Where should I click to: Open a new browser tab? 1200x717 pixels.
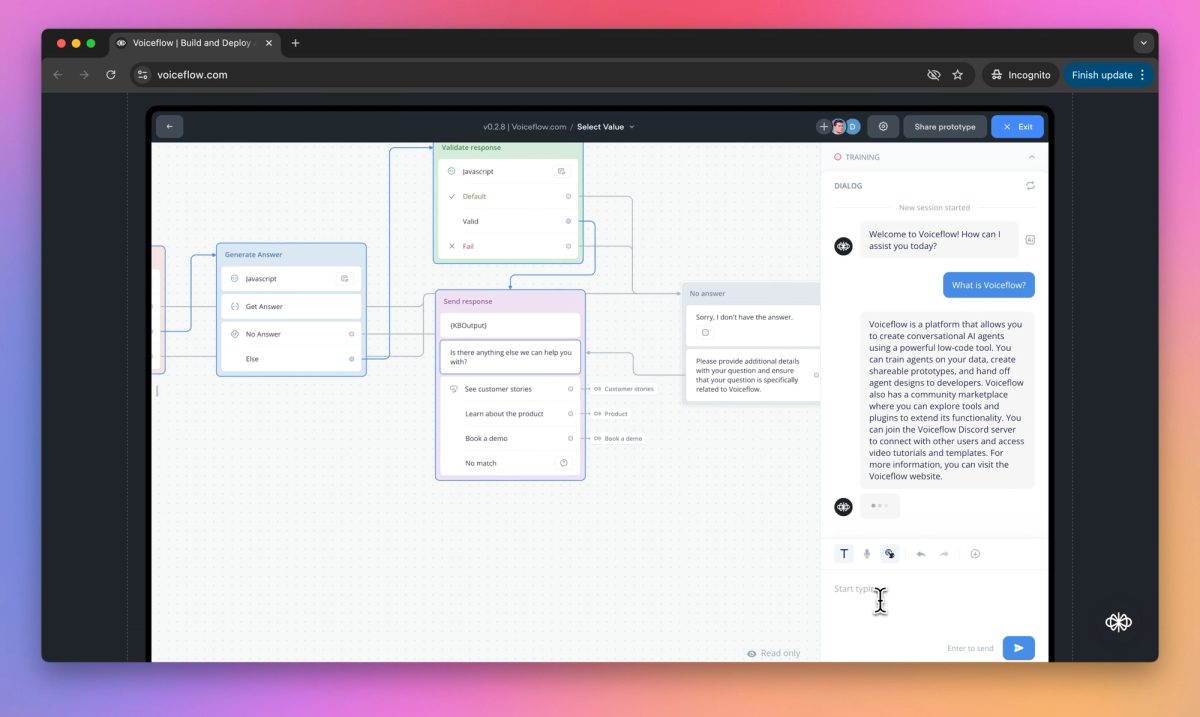click(295, 43)
